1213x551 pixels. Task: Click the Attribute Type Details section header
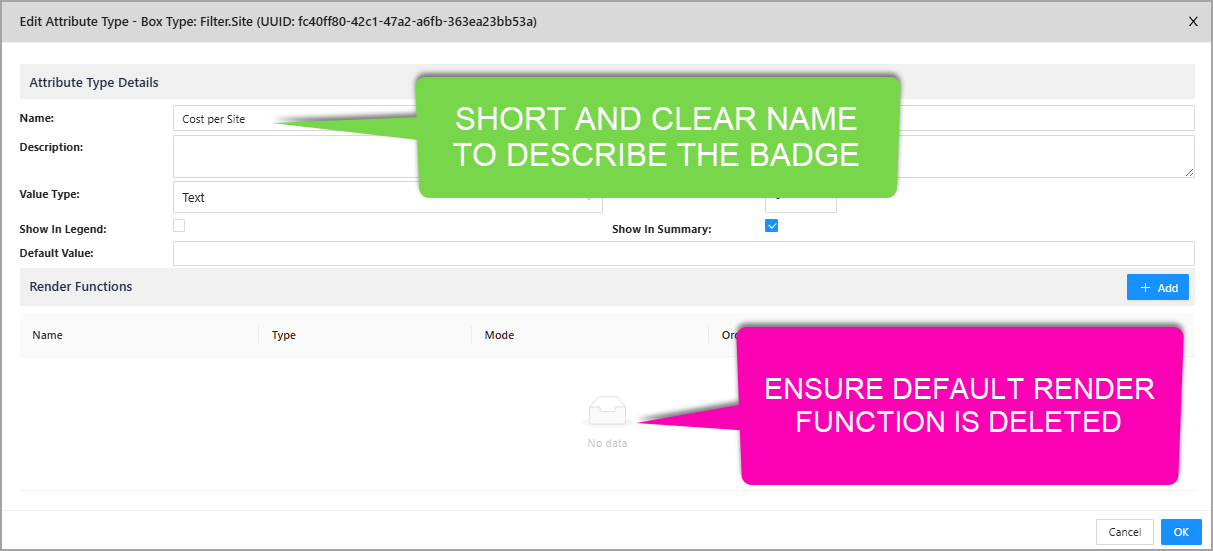click(x=94, y=83)
